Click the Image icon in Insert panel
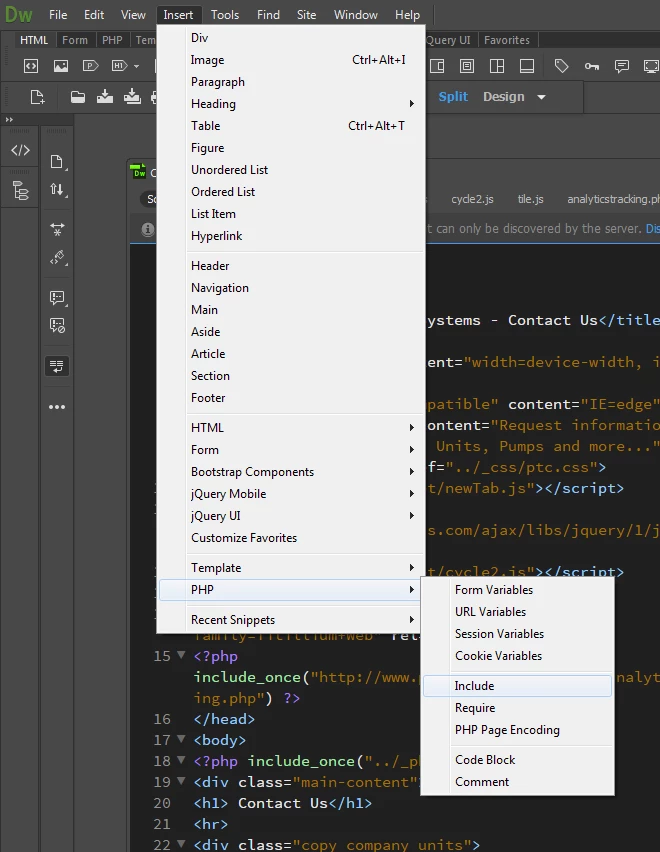The width and height of the screenshot is (660, 852). (61, 66)
